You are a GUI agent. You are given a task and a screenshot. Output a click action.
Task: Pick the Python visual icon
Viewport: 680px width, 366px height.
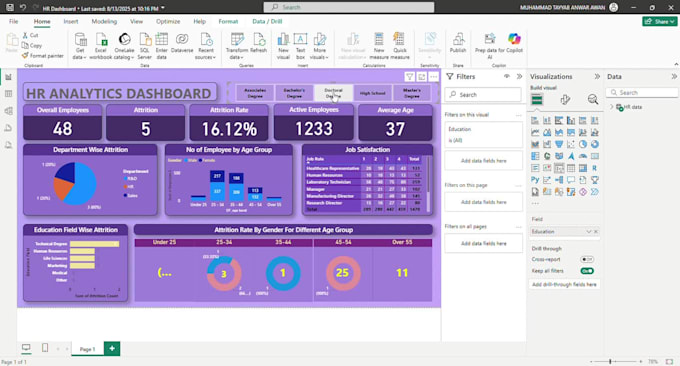(x=535, y=180)
